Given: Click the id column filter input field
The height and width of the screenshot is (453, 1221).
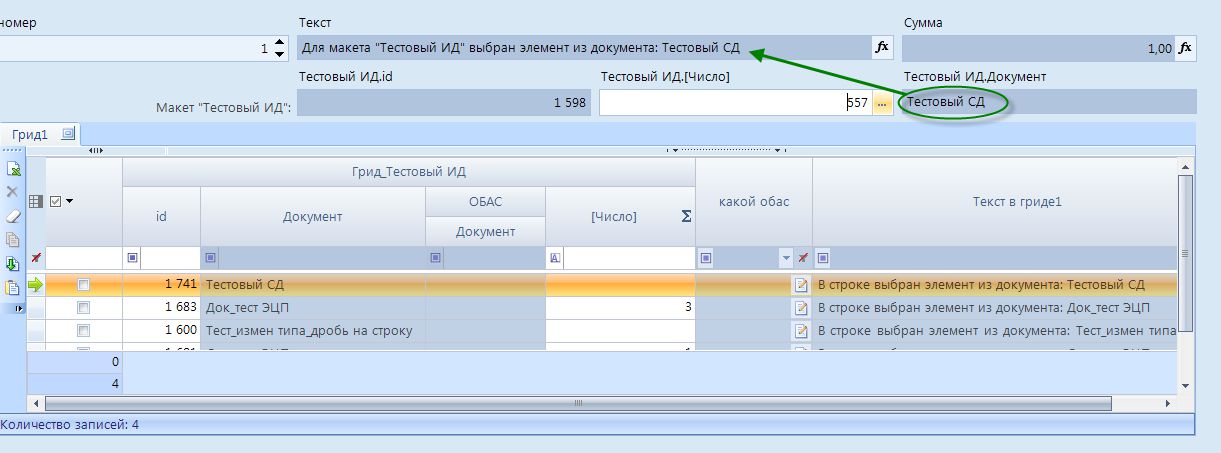Looking at the screenshot, I should (x=170, y=259).
